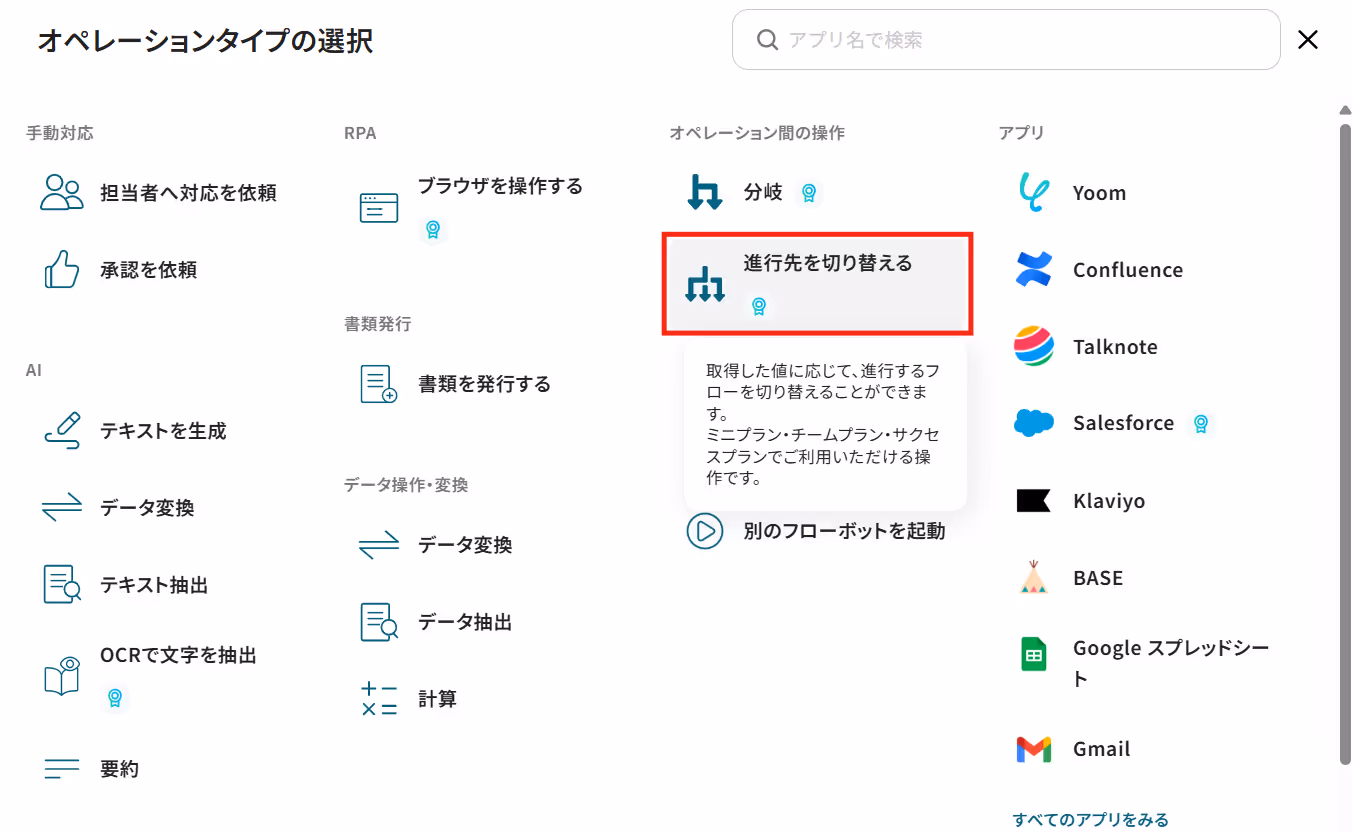Viewport: 1352px width, 832px height.
Task: Click arrows icon under データ操作・変換 section
Action: point(379,545)
